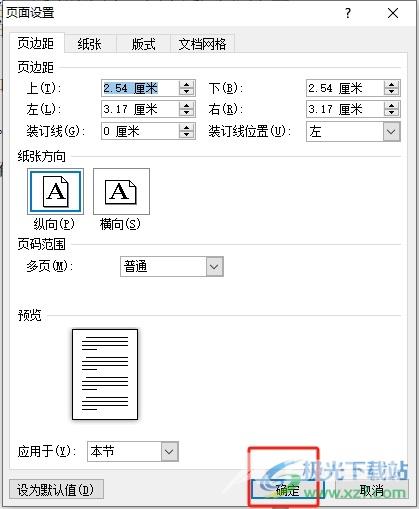Decrease the 左(L) left margin value

(x=187, y=113)
